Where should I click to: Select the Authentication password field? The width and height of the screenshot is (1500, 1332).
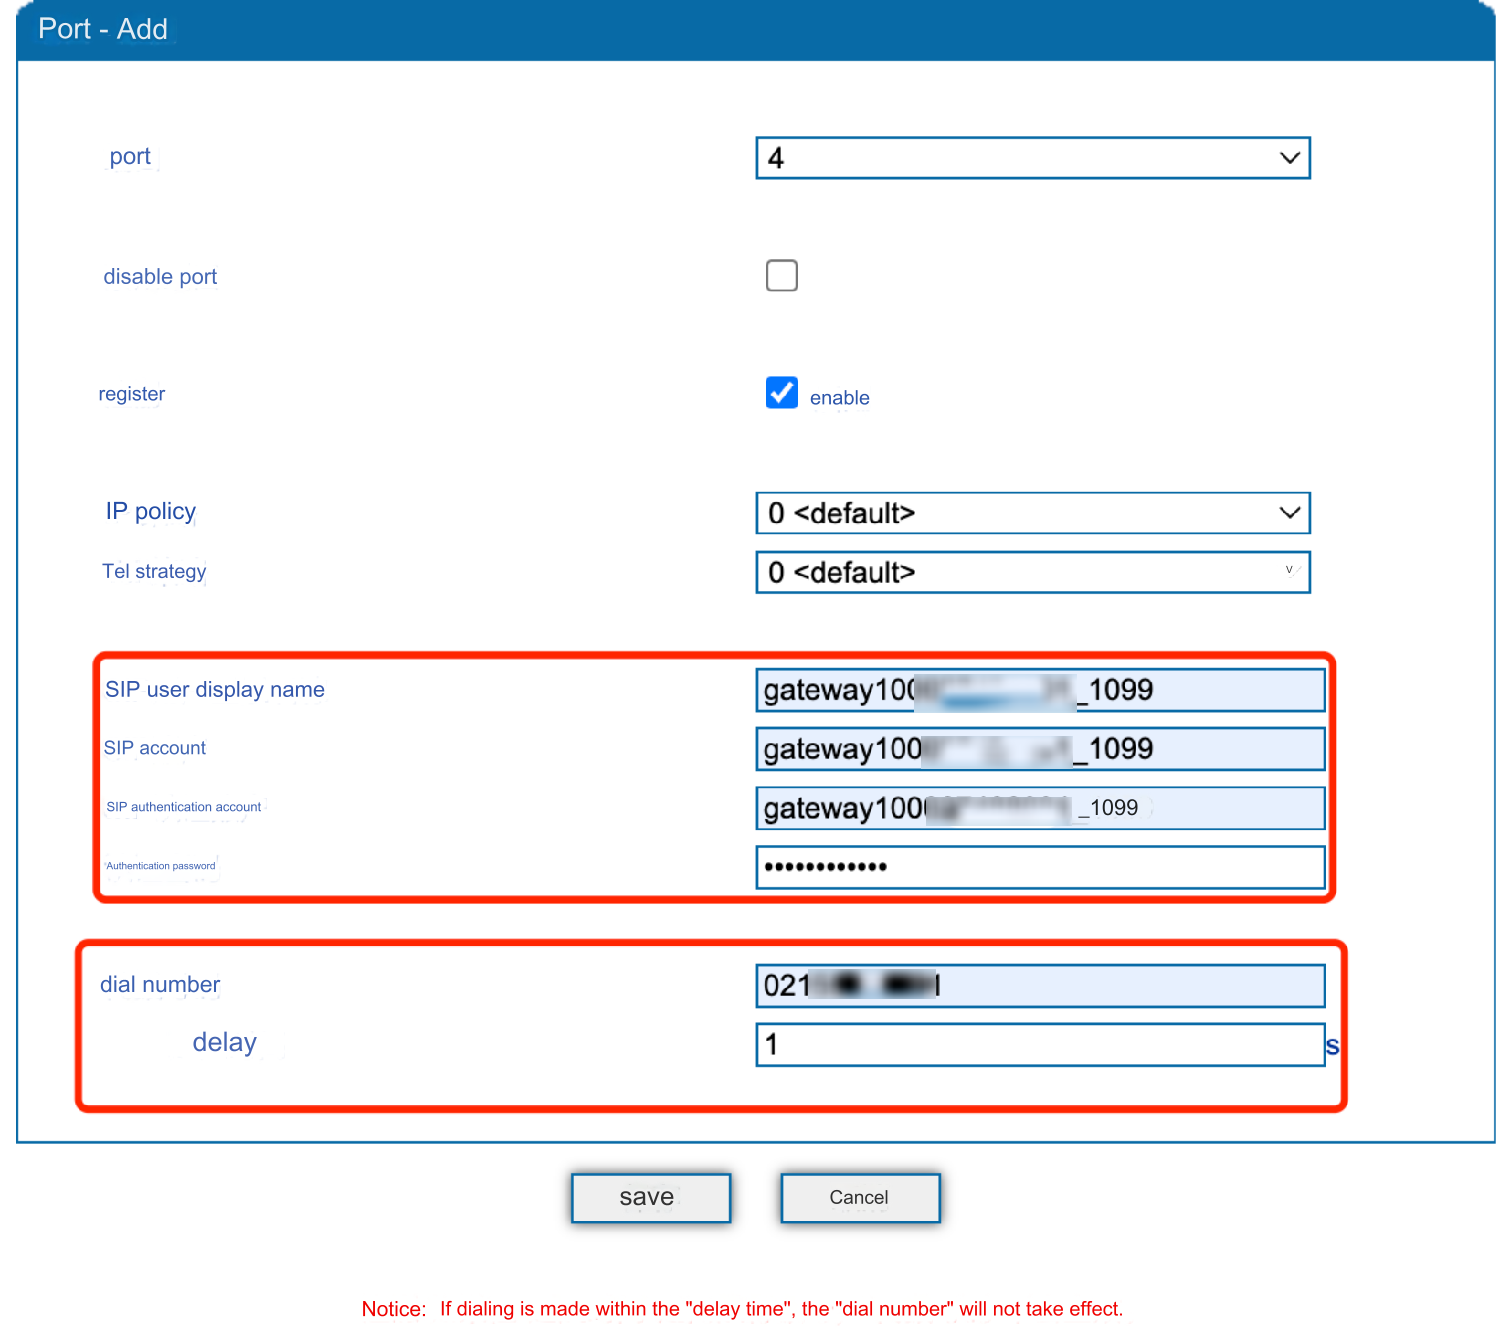1040,867
